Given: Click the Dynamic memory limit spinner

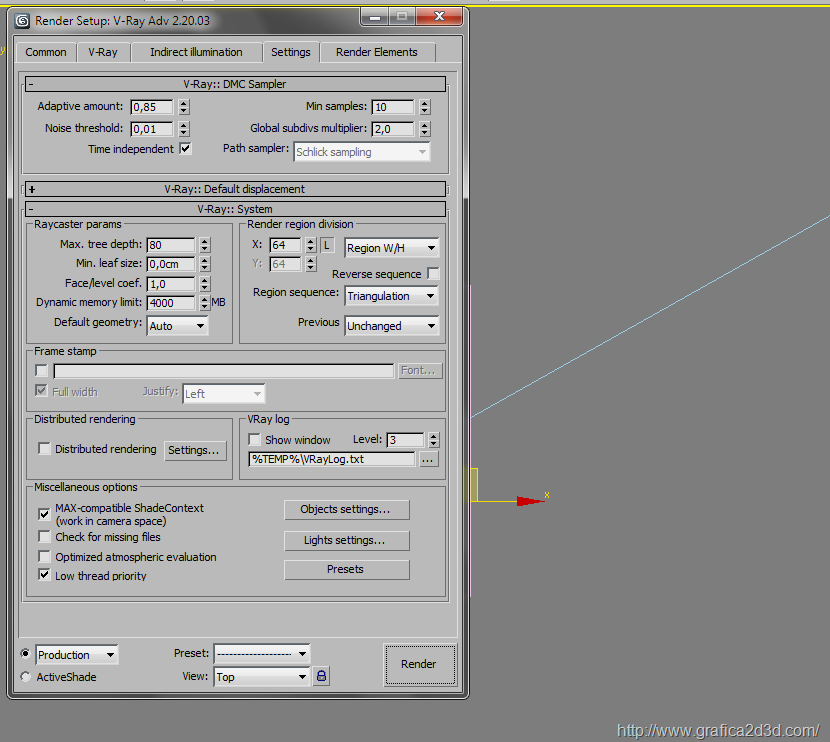Looking at the screenshot, I should click(x=205, y=303).
